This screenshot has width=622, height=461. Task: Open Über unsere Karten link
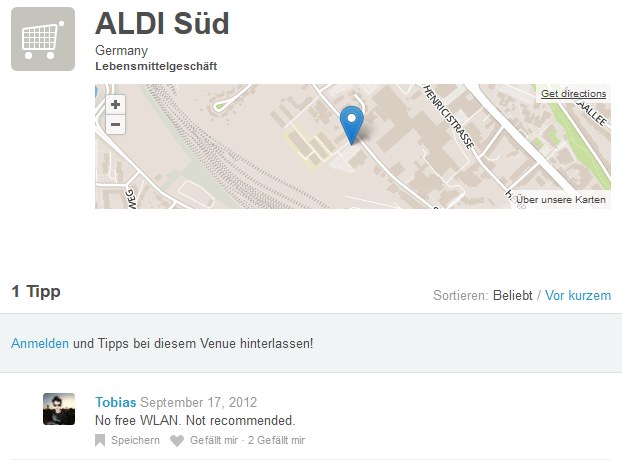point(561,199)
